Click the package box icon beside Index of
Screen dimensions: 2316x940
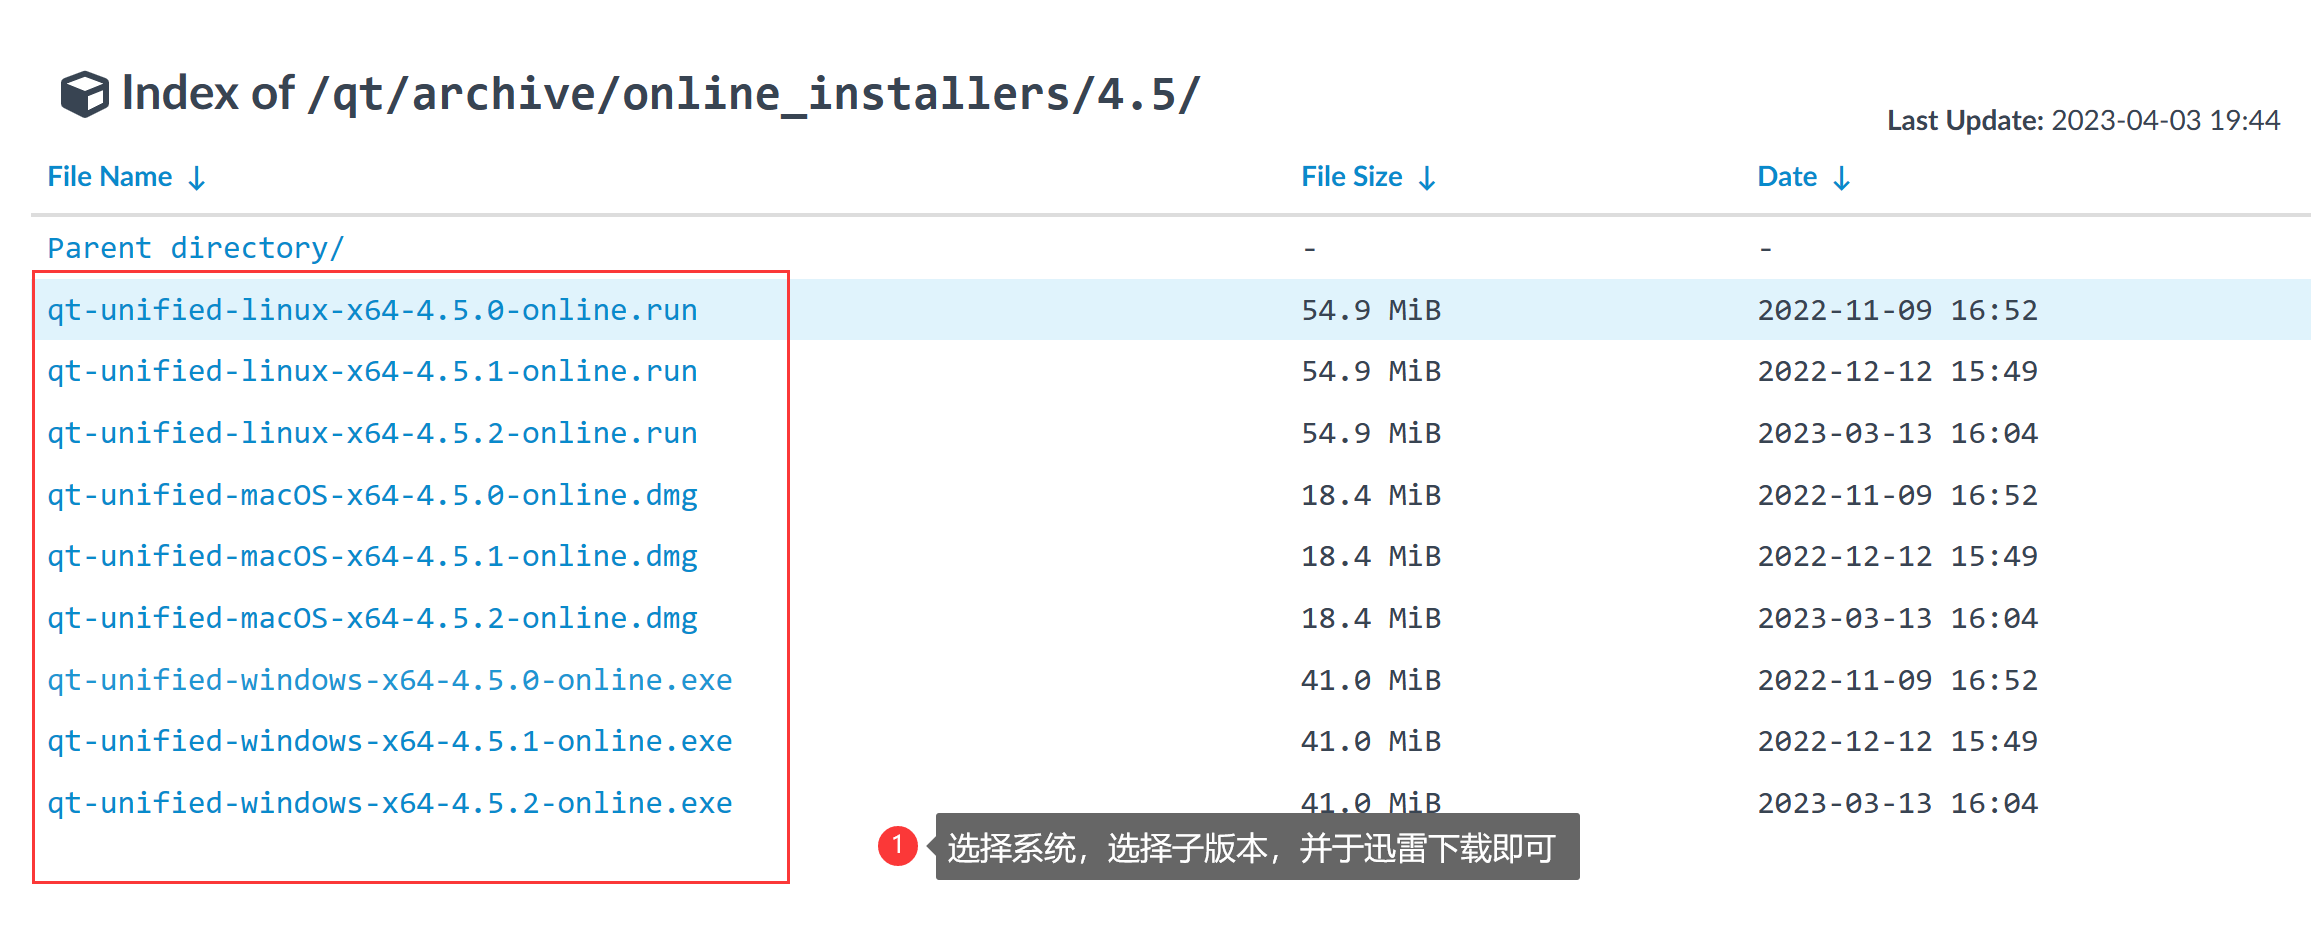[84, 95]
